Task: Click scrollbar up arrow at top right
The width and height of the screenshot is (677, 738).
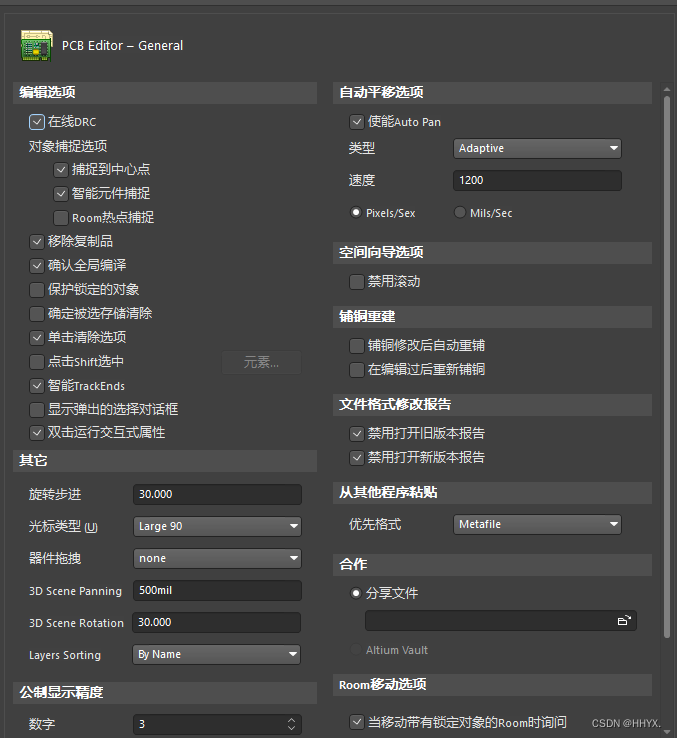Action: pos(667,89)
